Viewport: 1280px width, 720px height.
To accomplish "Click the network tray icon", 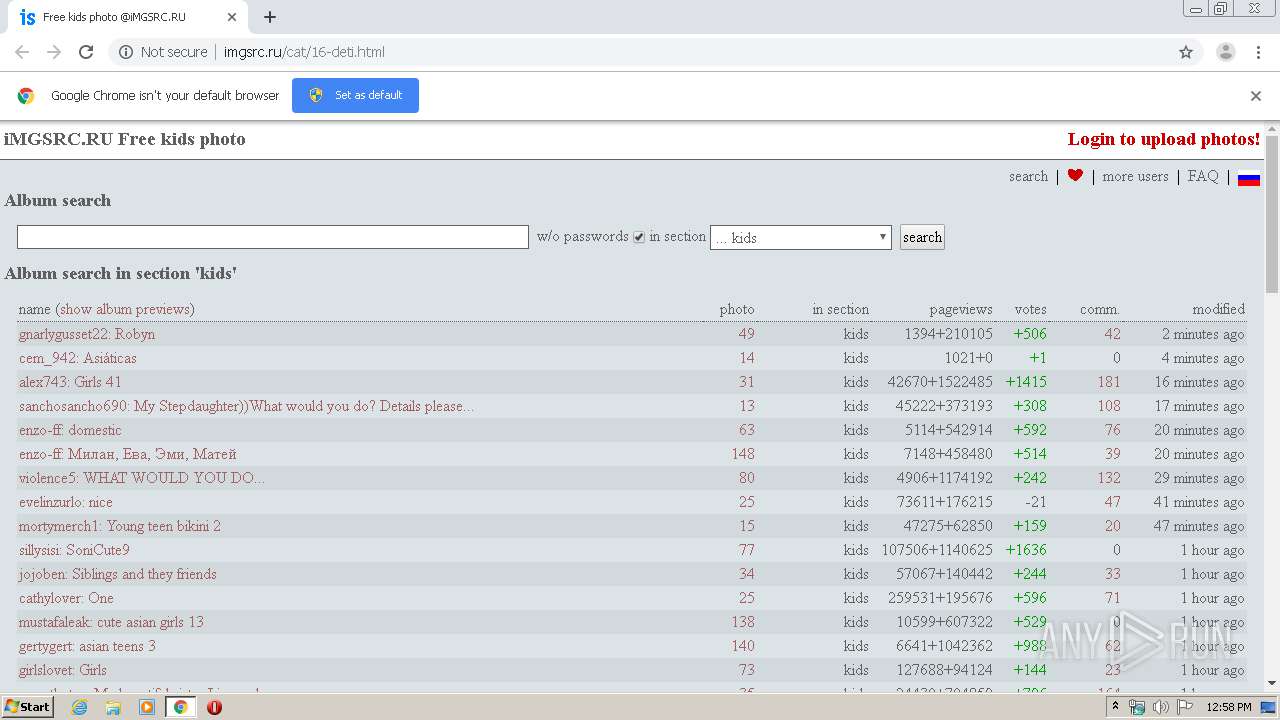I will 1137,707.
